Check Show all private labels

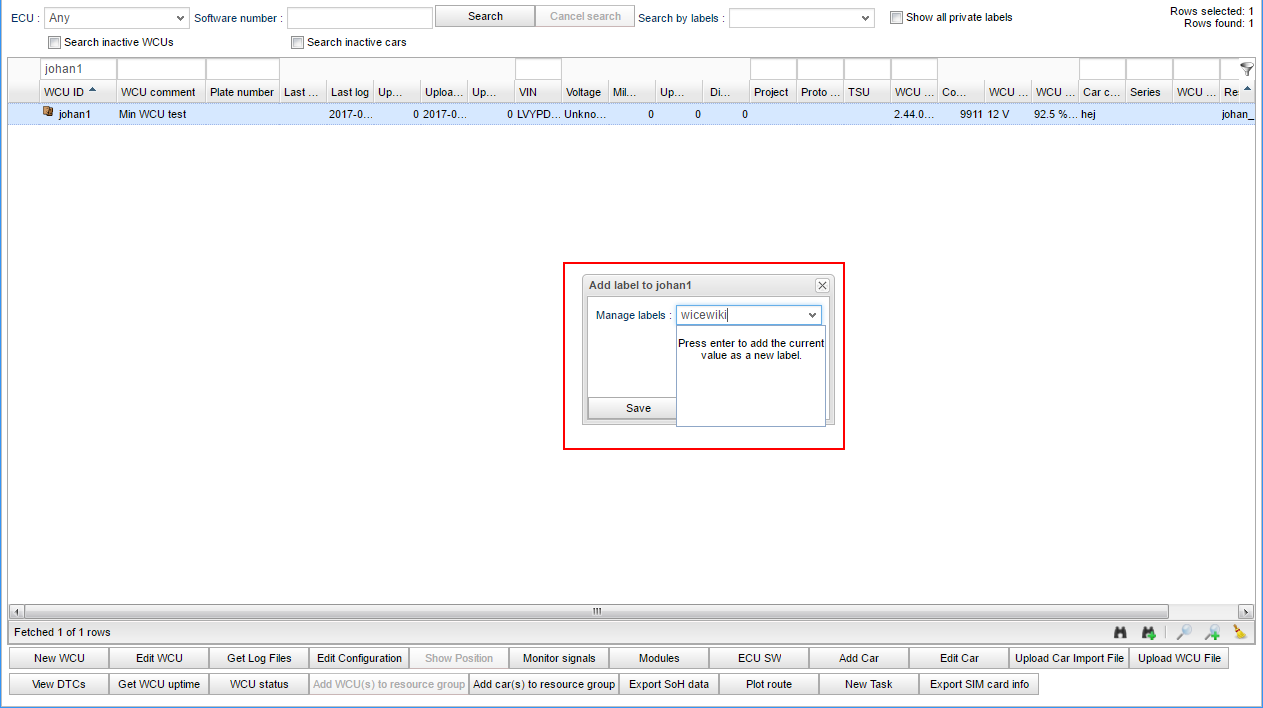(x=897, y=17)
